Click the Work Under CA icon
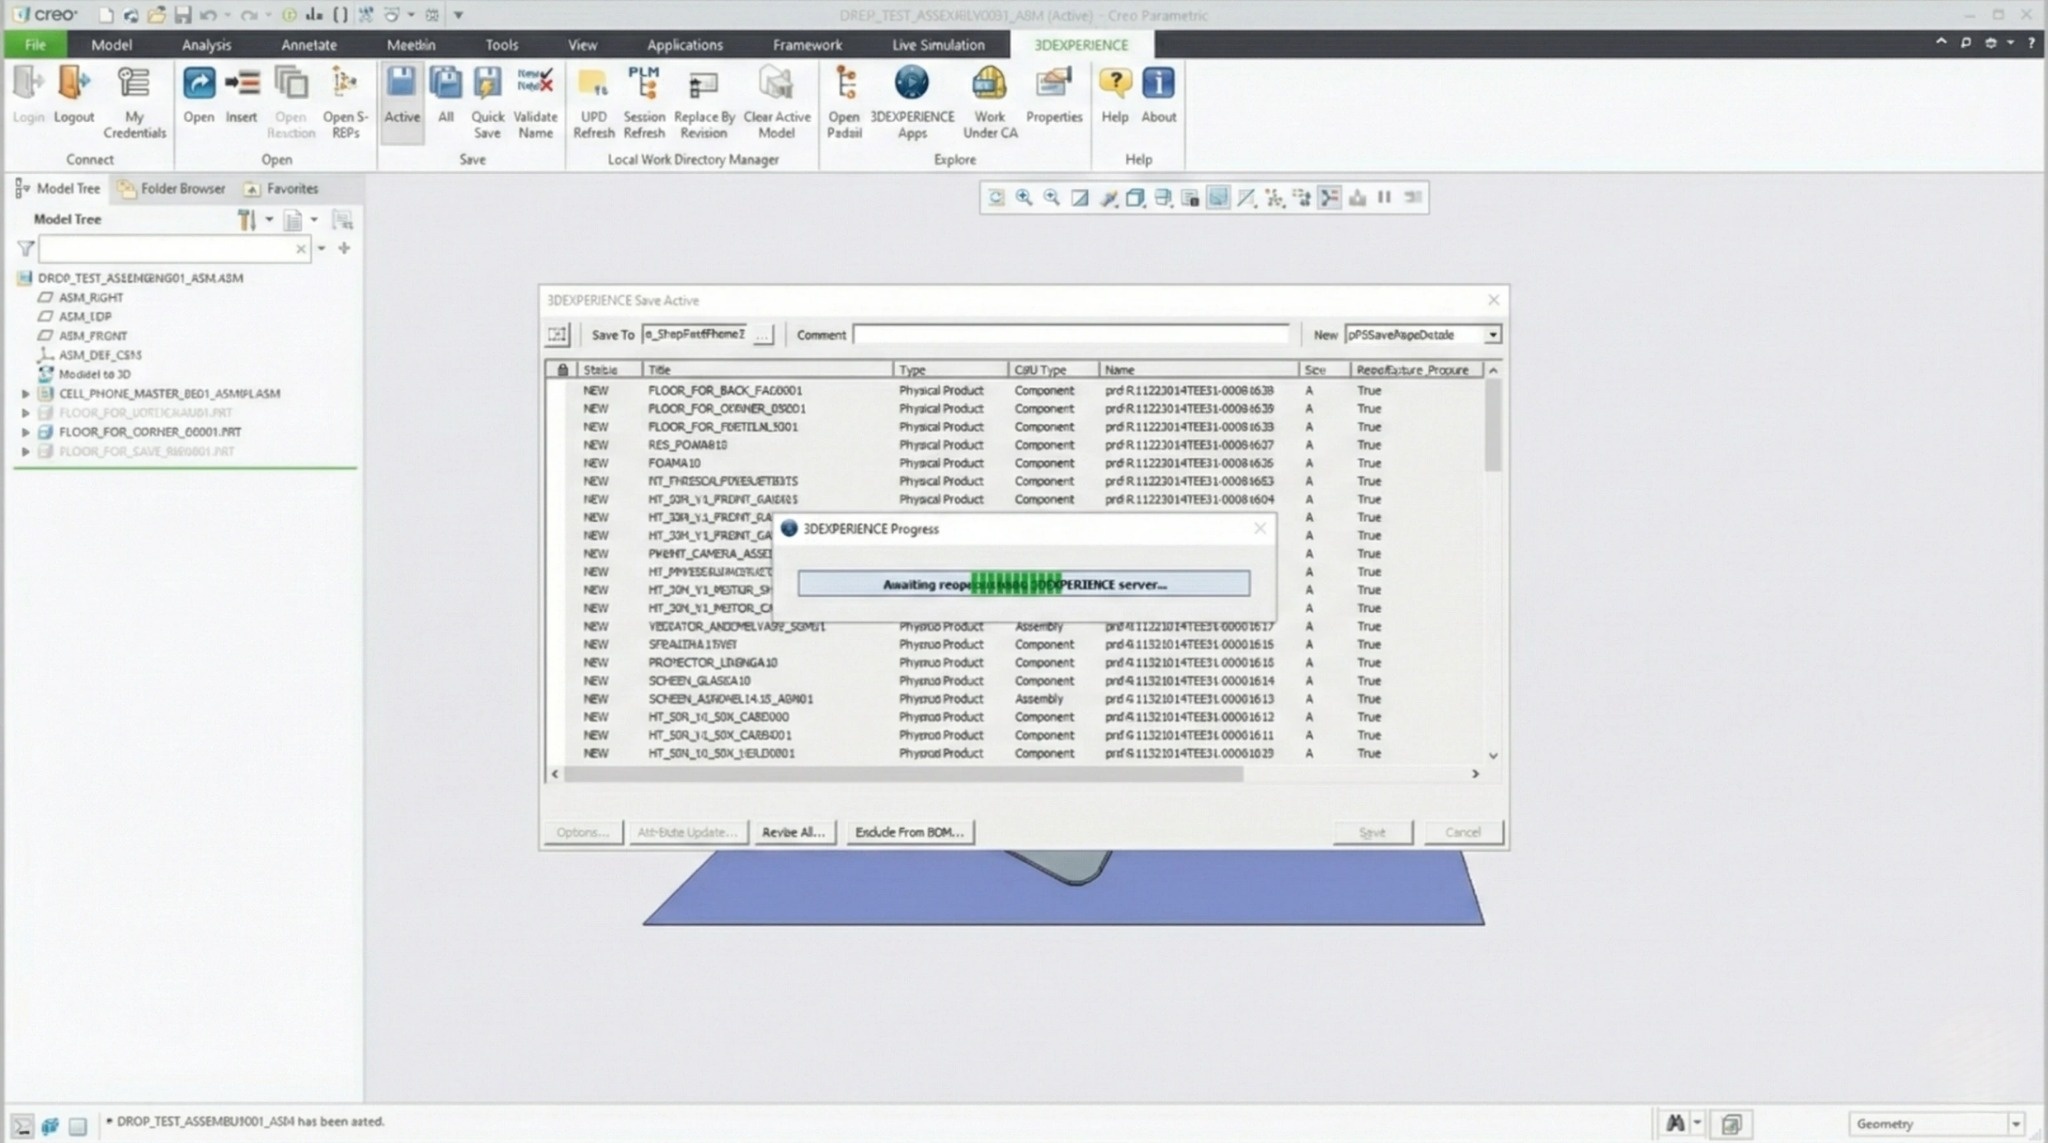The image size is (2048, 1143). (x=989, y=85)
